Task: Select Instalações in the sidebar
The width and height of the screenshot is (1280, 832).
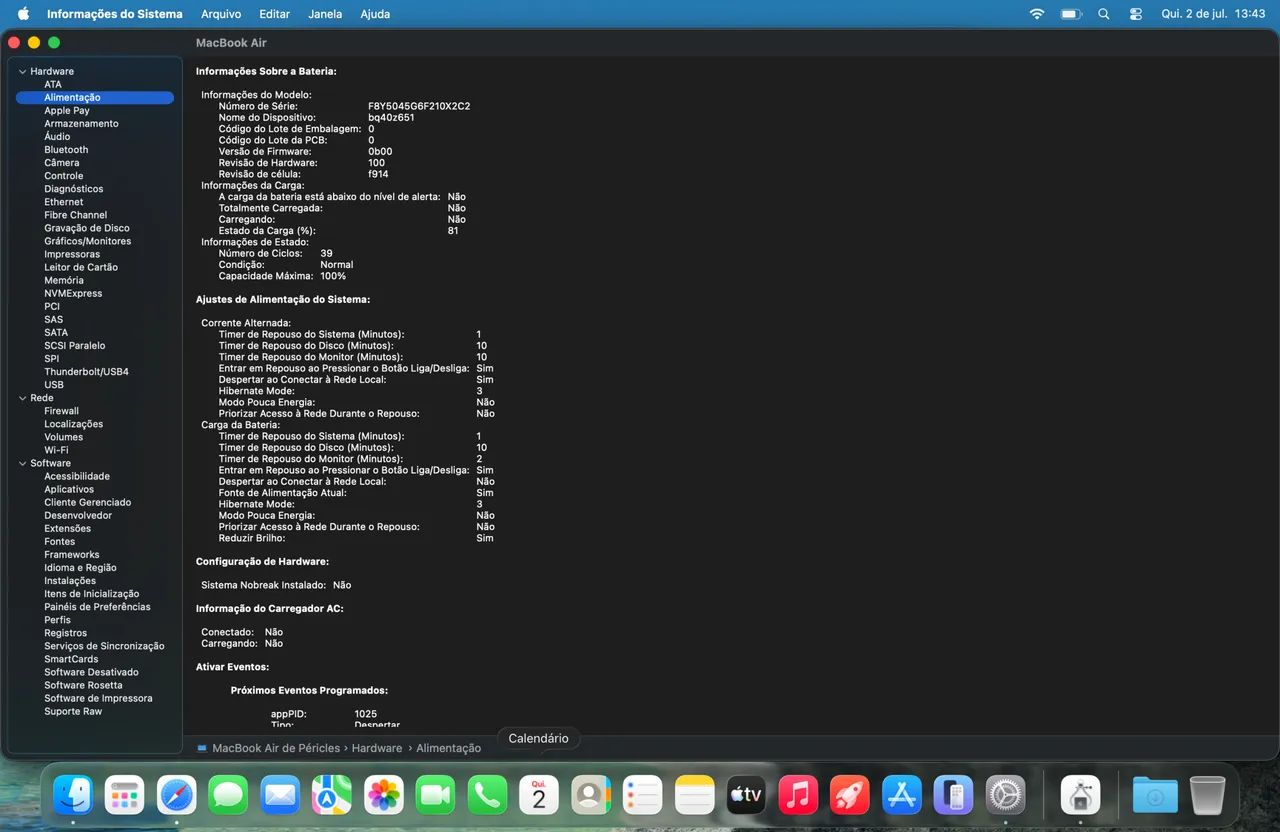Action: pyautogui.click(x=70, y=581)
